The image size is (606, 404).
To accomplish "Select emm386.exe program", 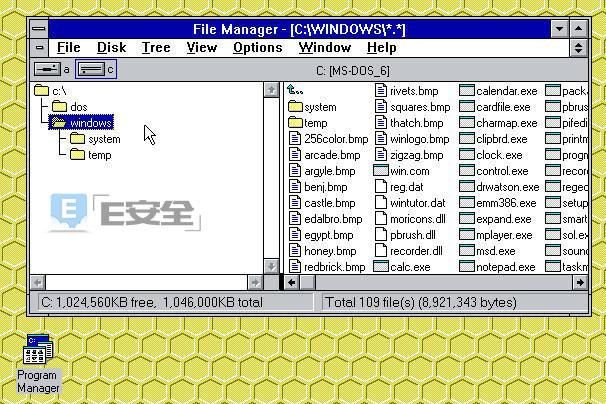I will click(498, 203).
